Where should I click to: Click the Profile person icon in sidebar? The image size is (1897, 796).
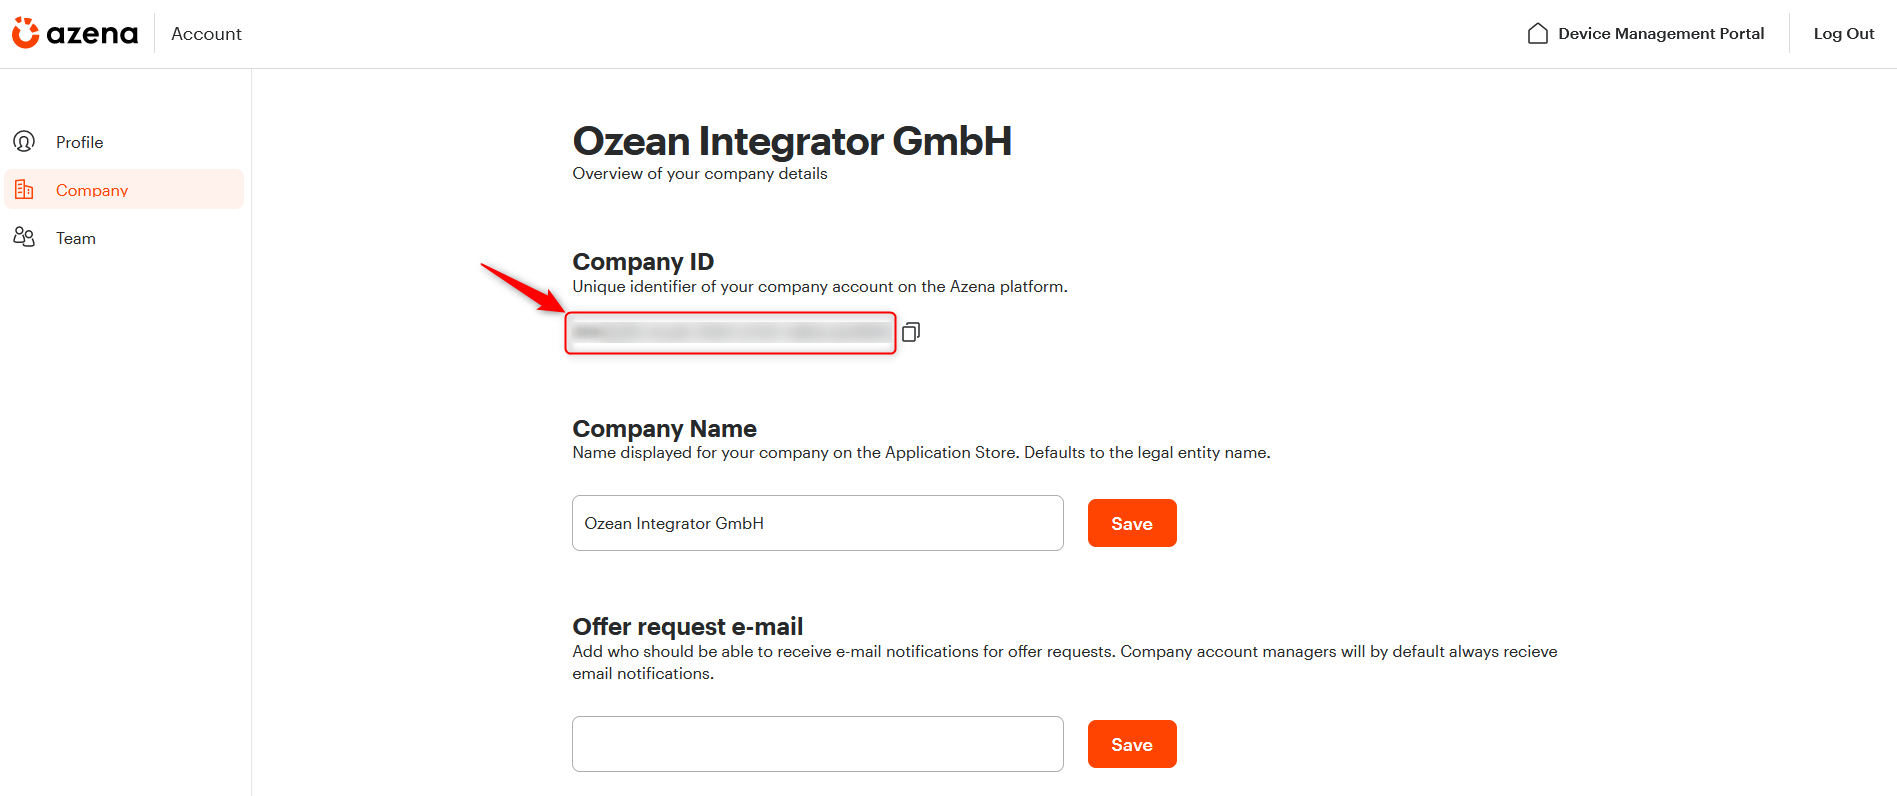24,141
